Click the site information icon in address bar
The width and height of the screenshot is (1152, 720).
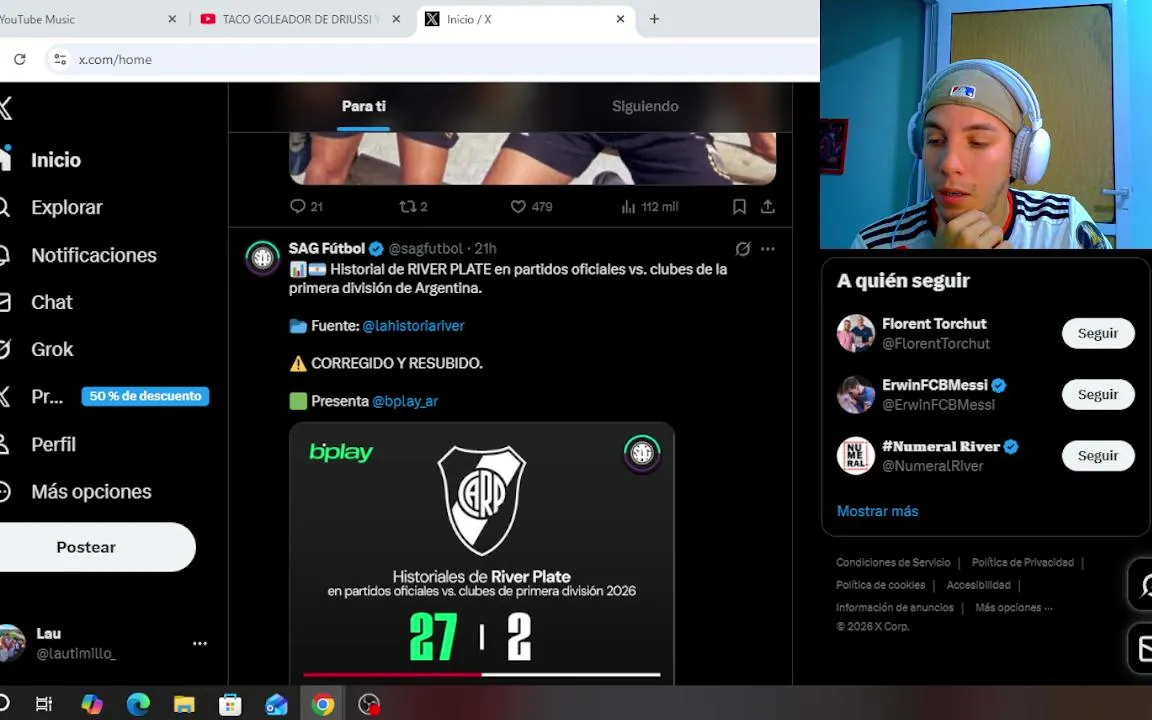(x=60, y=60)
